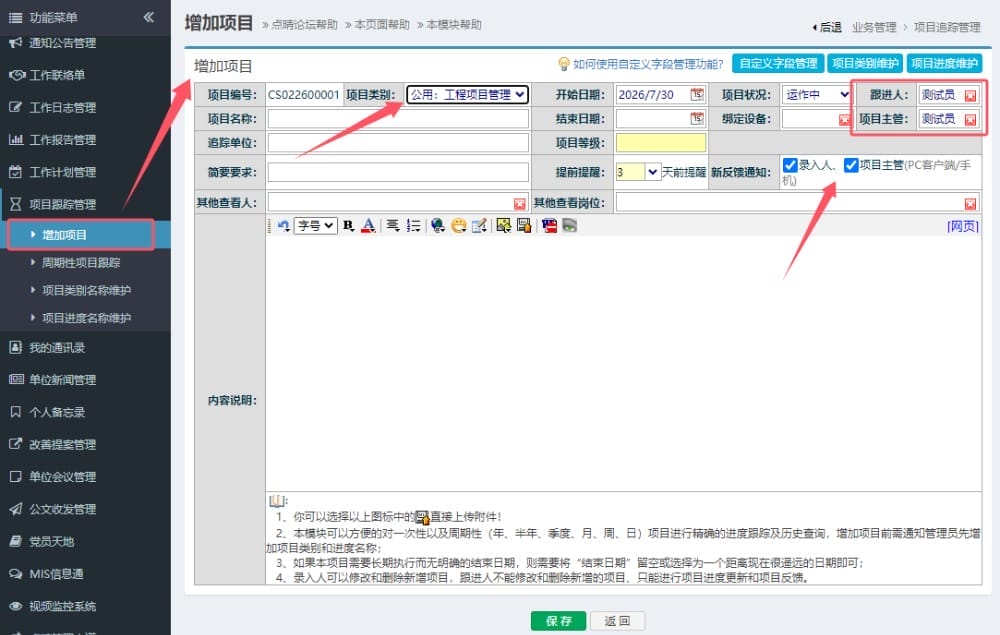Clear the 跟进人 field with red X
The height and width of the screenshot is (635, 1000).
pos(970,96)
